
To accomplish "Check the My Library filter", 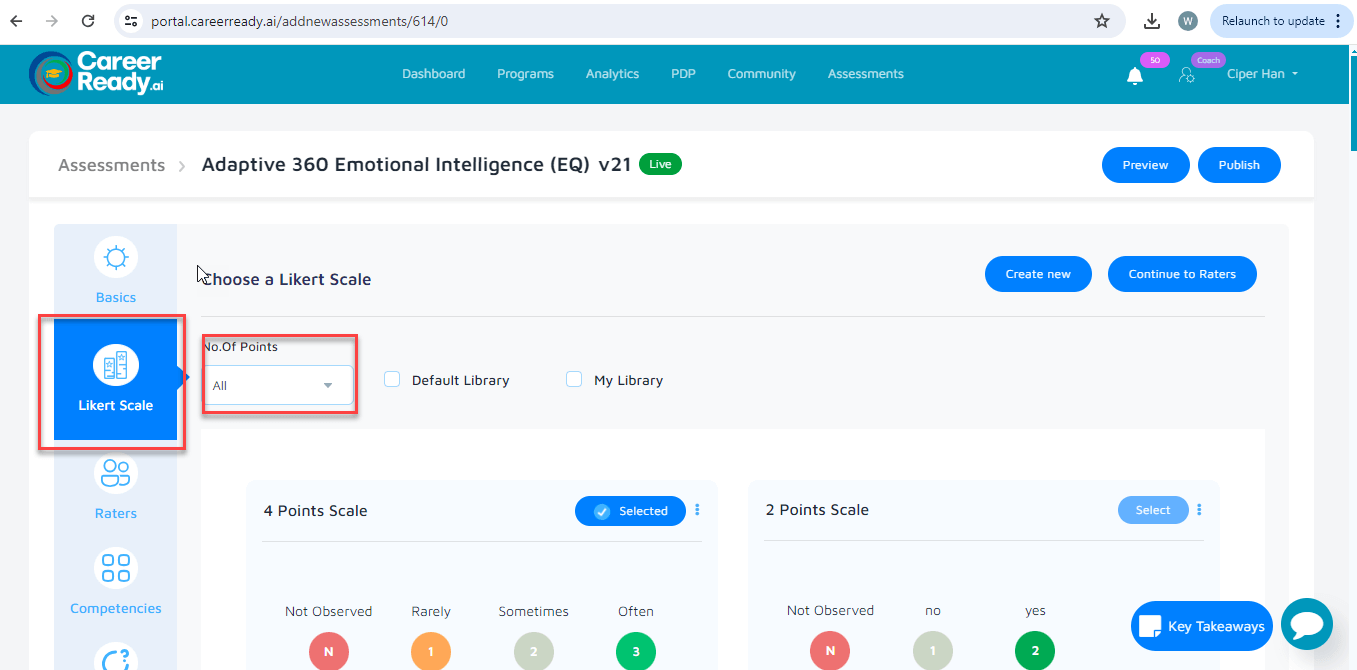I will tap(574, 379).
